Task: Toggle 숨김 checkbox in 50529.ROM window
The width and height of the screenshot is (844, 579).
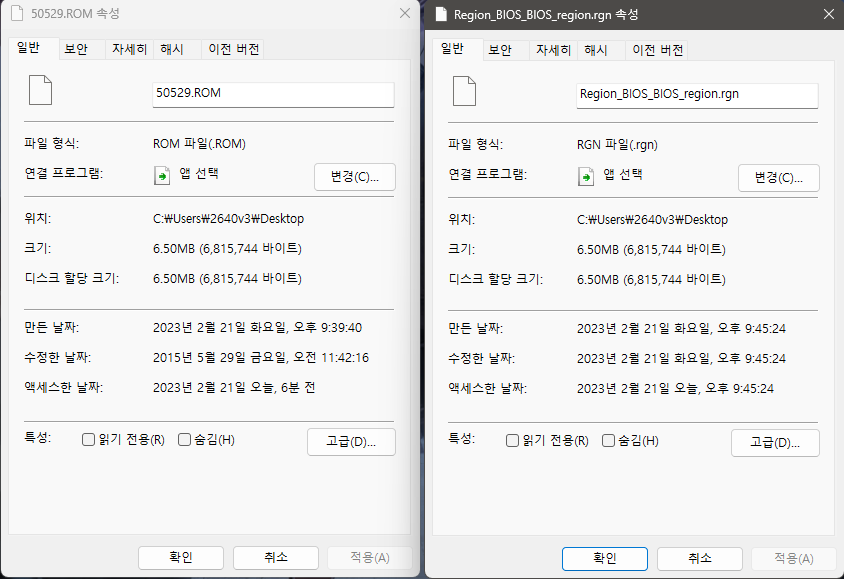Action: coord(184,440)
